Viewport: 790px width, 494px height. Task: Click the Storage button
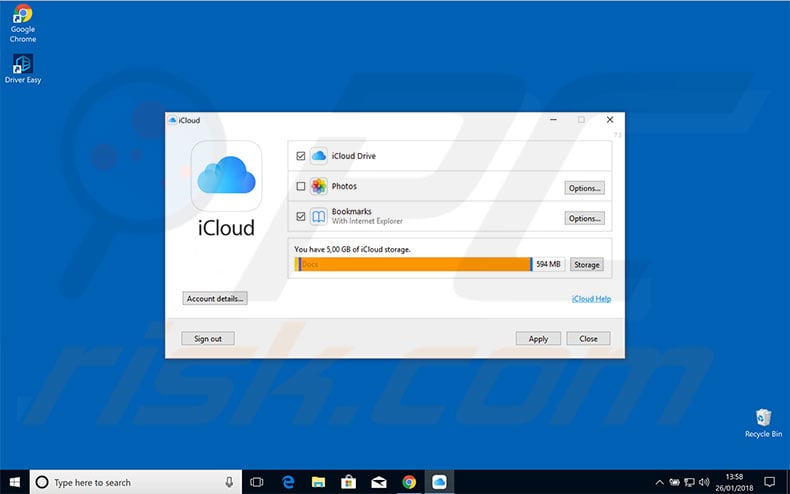[x=586, y=265]
